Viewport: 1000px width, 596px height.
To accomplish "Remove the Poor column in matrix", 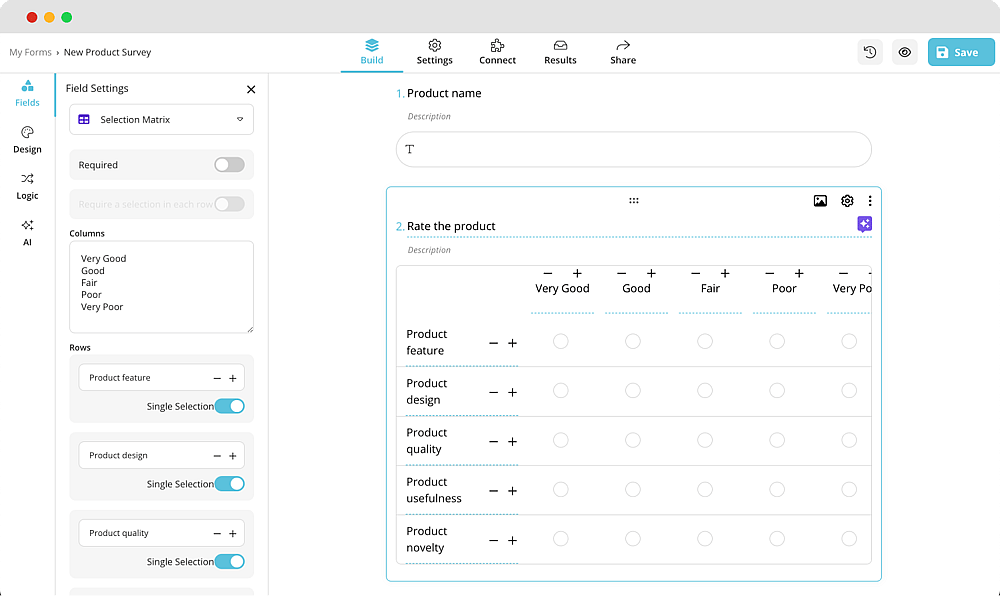I will tap(770, 273).
